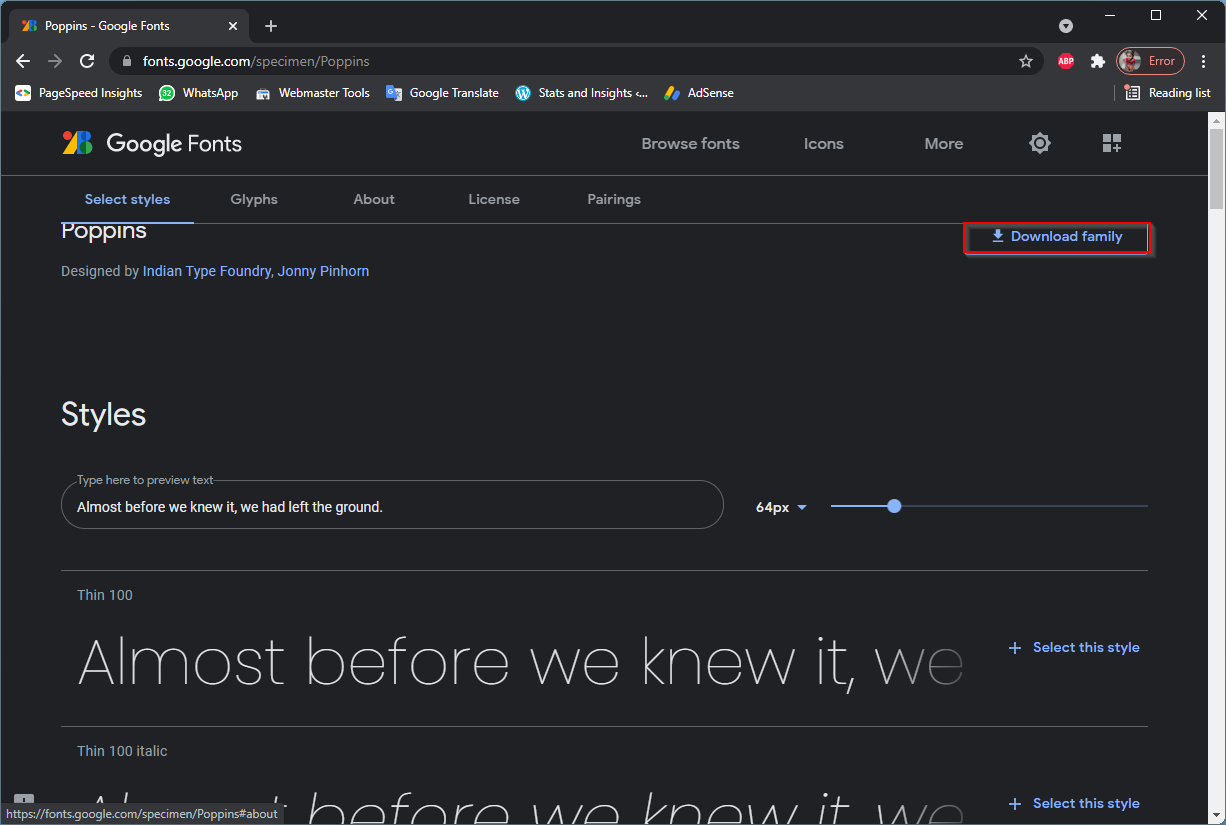
Task: Open the Extensions puzzle icon
Action: click(x=1098, y=61)
